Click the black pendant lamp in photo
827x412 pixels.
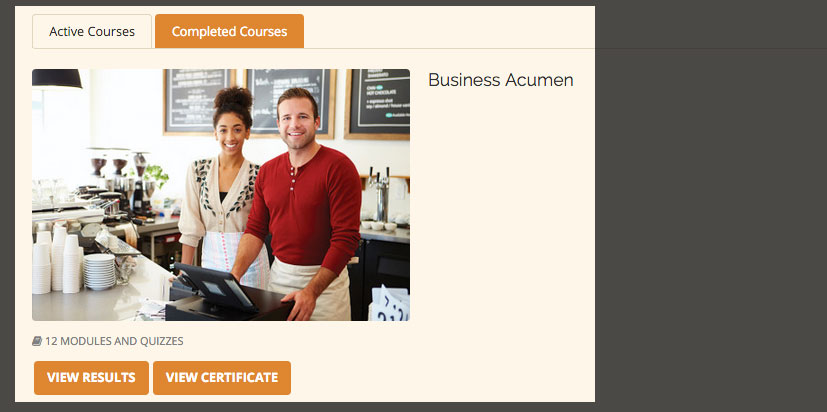[x=56, y=79]
